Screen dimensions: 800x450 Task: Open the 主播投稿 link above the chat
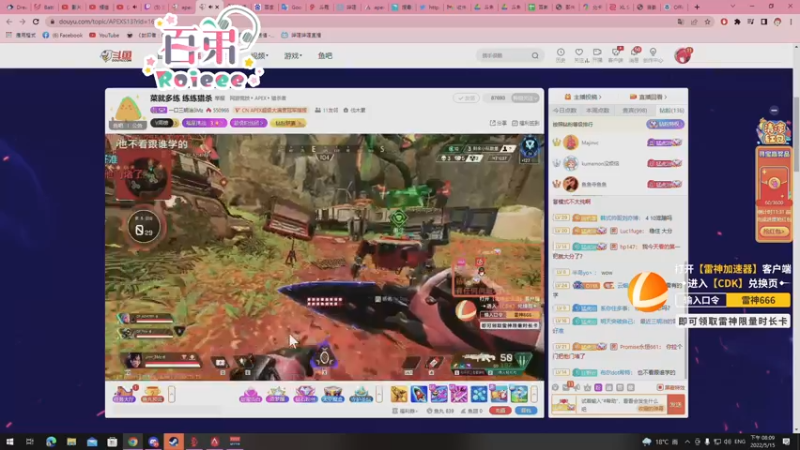pyautogui.click(x=583, y=97)
